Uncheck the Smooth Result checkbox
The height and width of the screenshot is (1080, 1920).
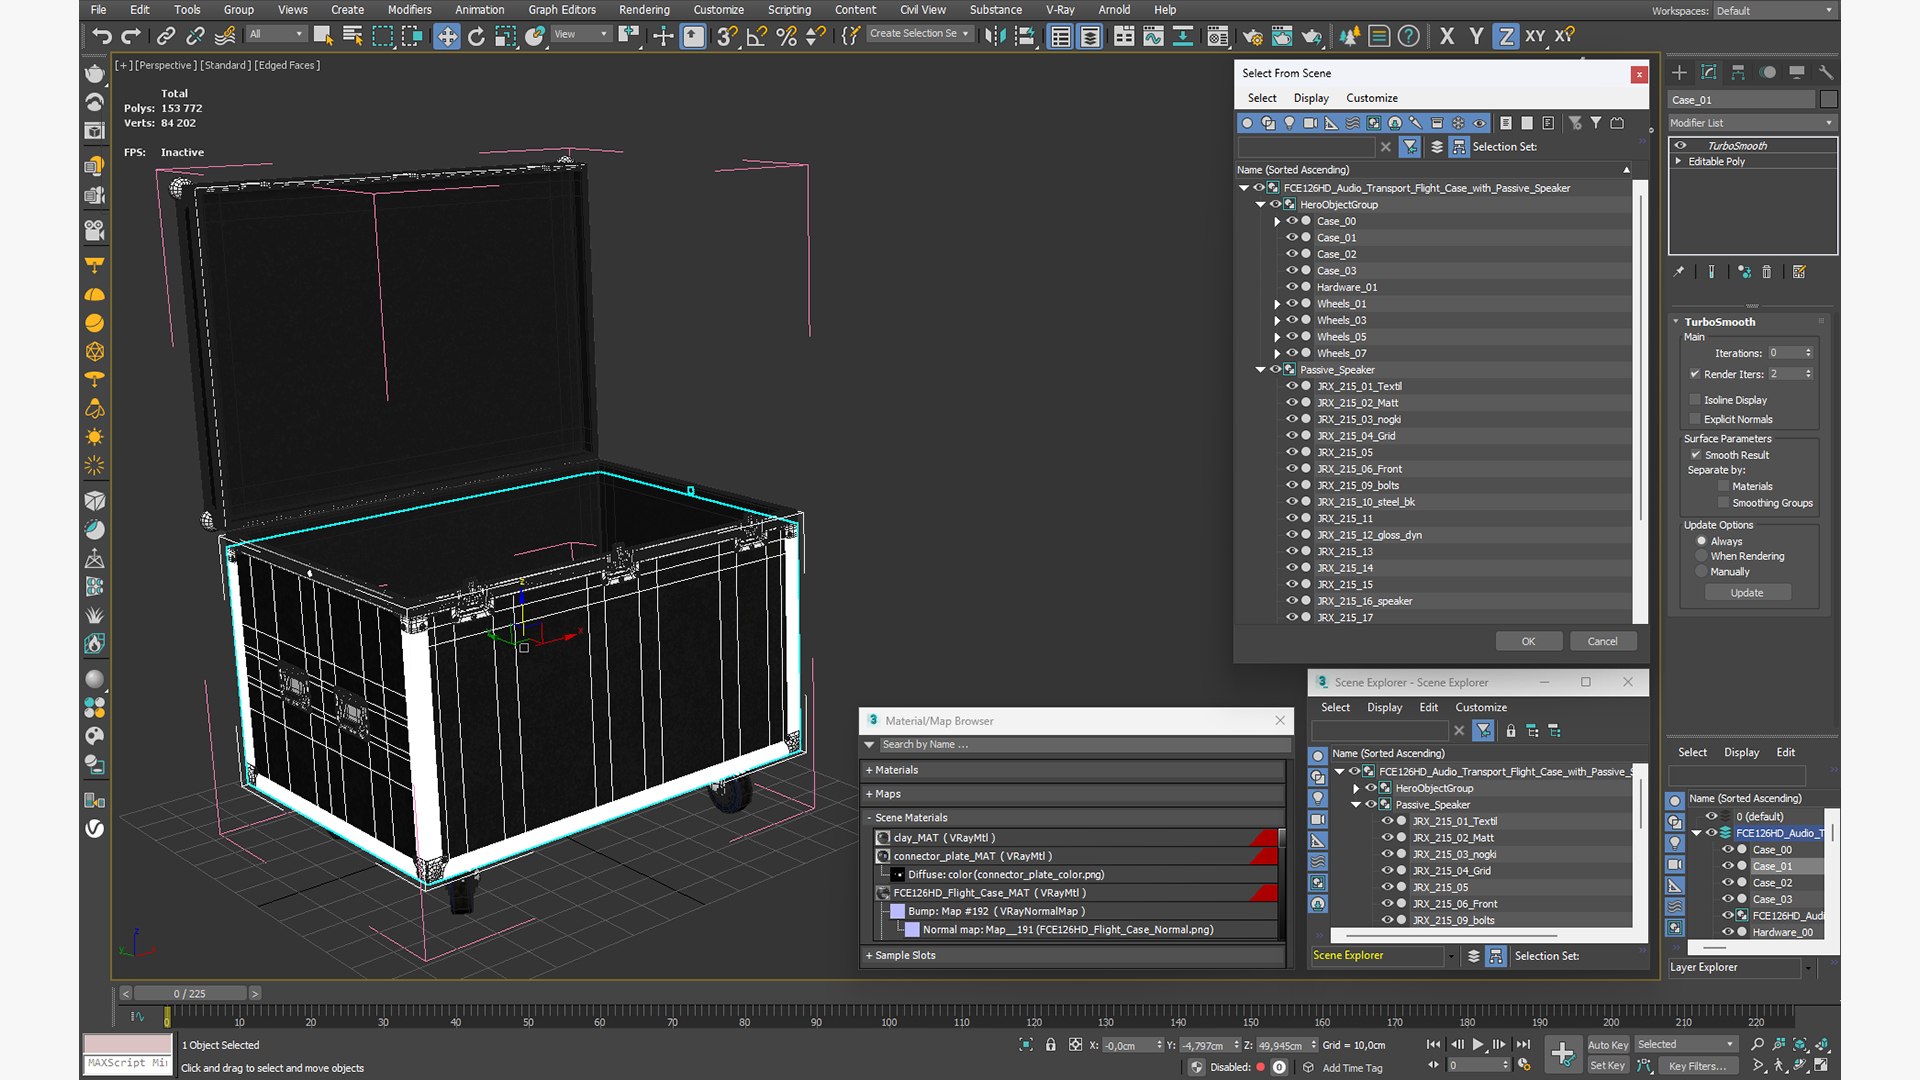[x=1695, y=455]
